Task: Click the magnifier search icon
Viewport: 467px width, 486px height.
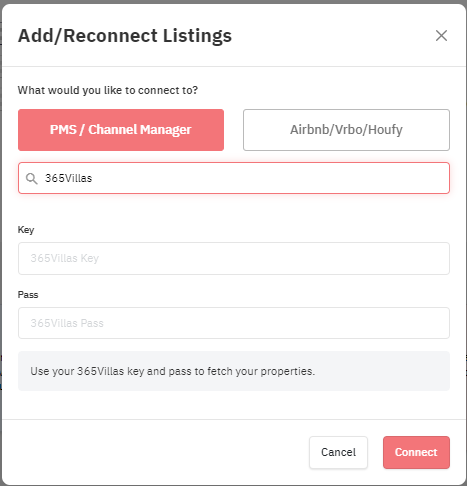Action: tap(32, 178)
